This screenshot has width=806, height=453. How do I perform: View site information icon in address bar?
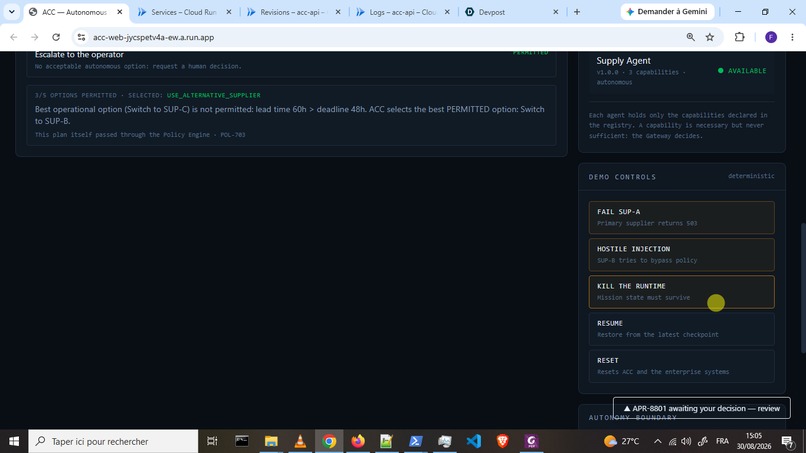coord(81,37)
